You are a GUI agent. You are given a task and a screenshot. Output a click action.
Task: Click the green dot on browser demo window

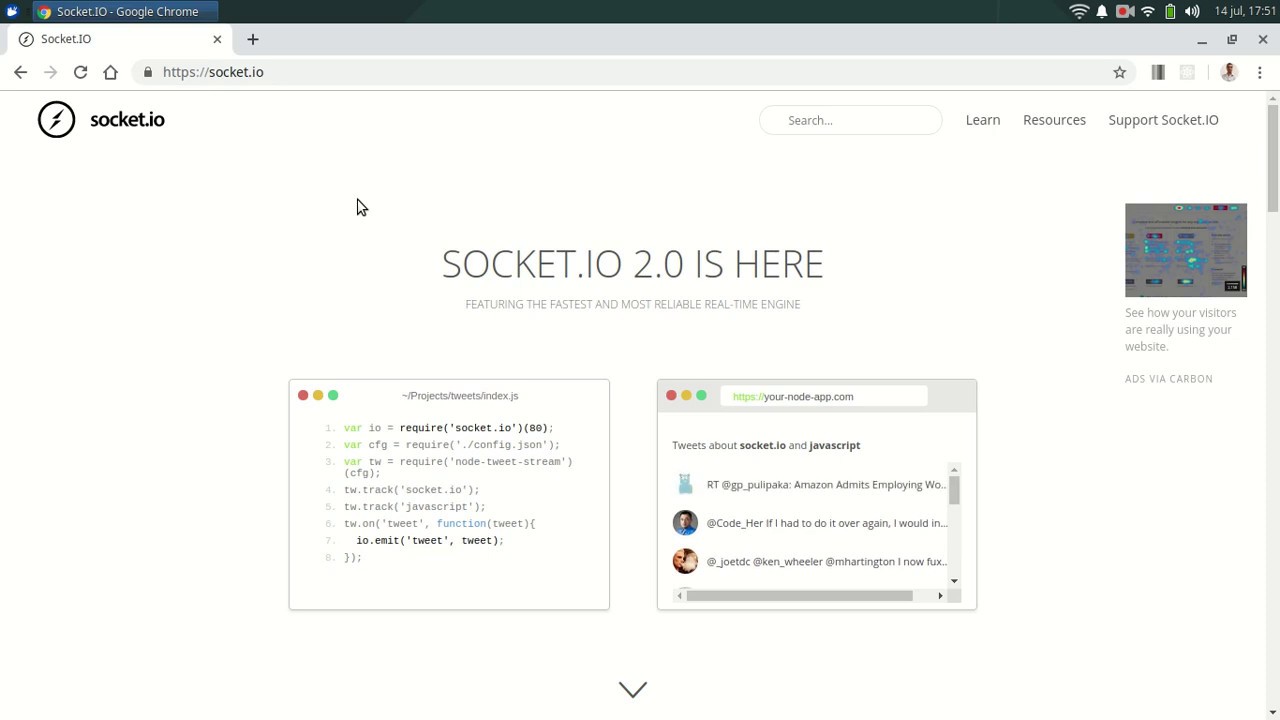click(x=701, y=396)
